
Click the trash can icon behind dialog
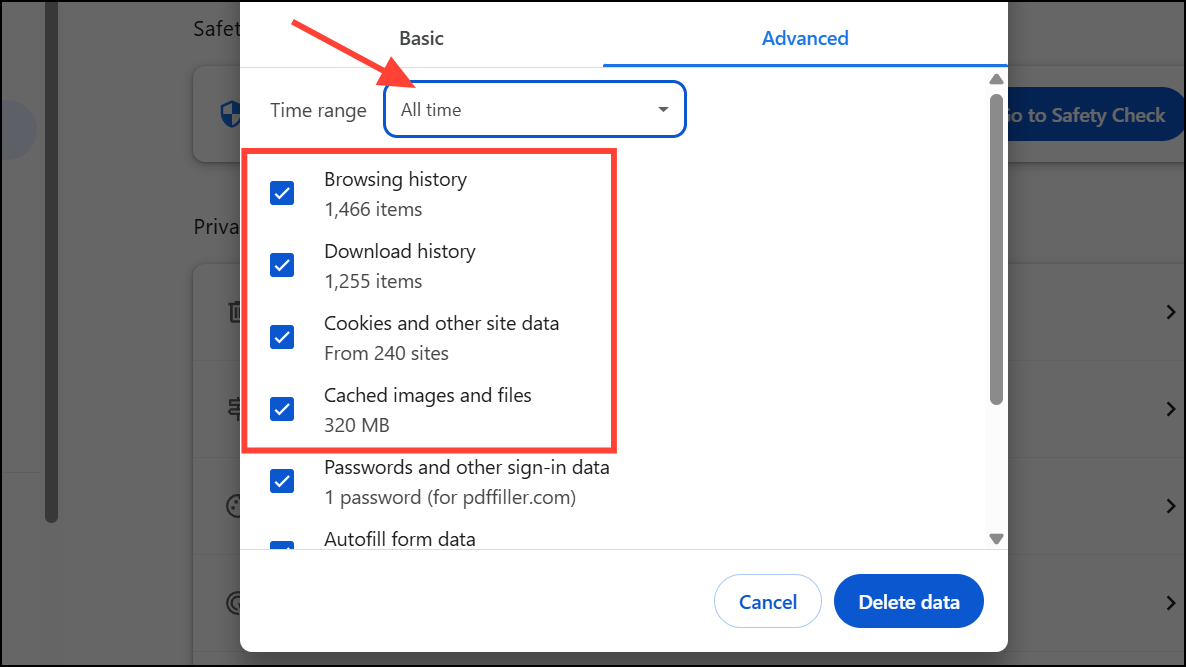231,312
